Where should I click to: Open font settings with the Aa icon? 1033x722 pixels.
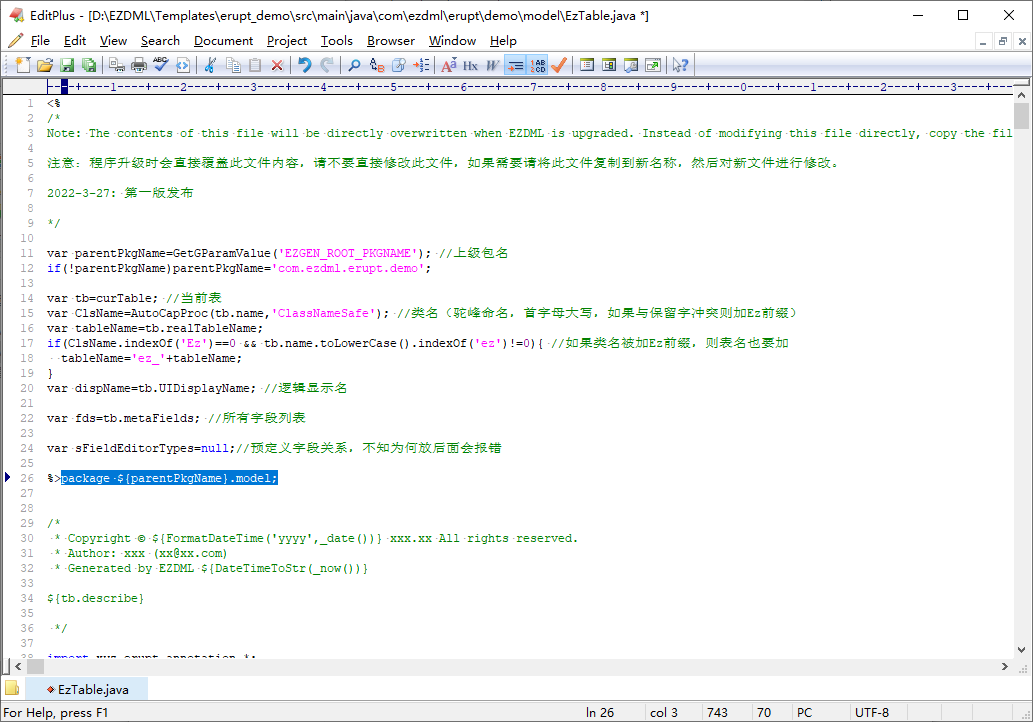click(449, 65)
